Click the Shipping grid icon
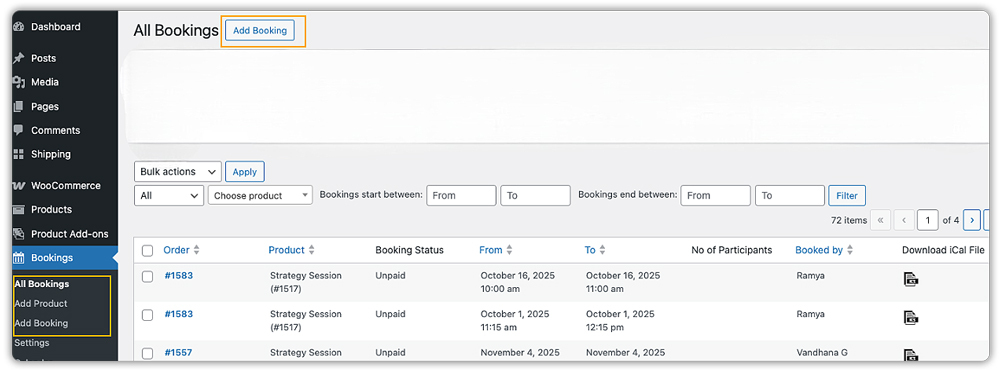Viewport: 1000px width, 370px height. [x=18, y=154]
